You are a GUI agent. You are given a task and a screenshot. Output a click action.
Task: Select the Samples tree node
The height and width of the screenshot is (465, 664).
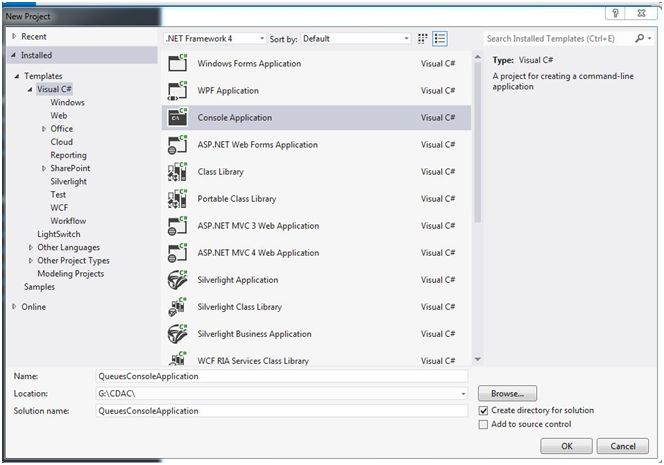[x=39, y=287]
